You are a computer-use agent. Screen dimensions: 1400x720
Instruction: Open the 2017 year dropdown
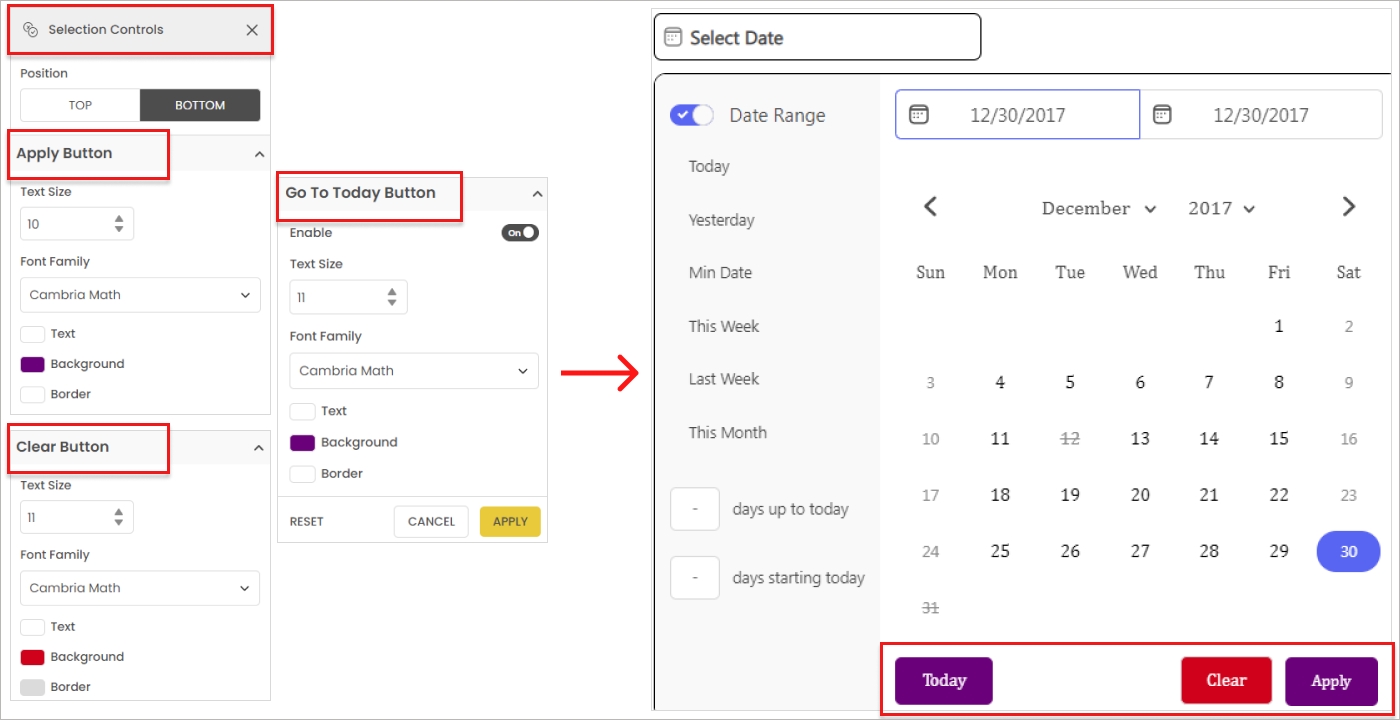coord(1221,209)
